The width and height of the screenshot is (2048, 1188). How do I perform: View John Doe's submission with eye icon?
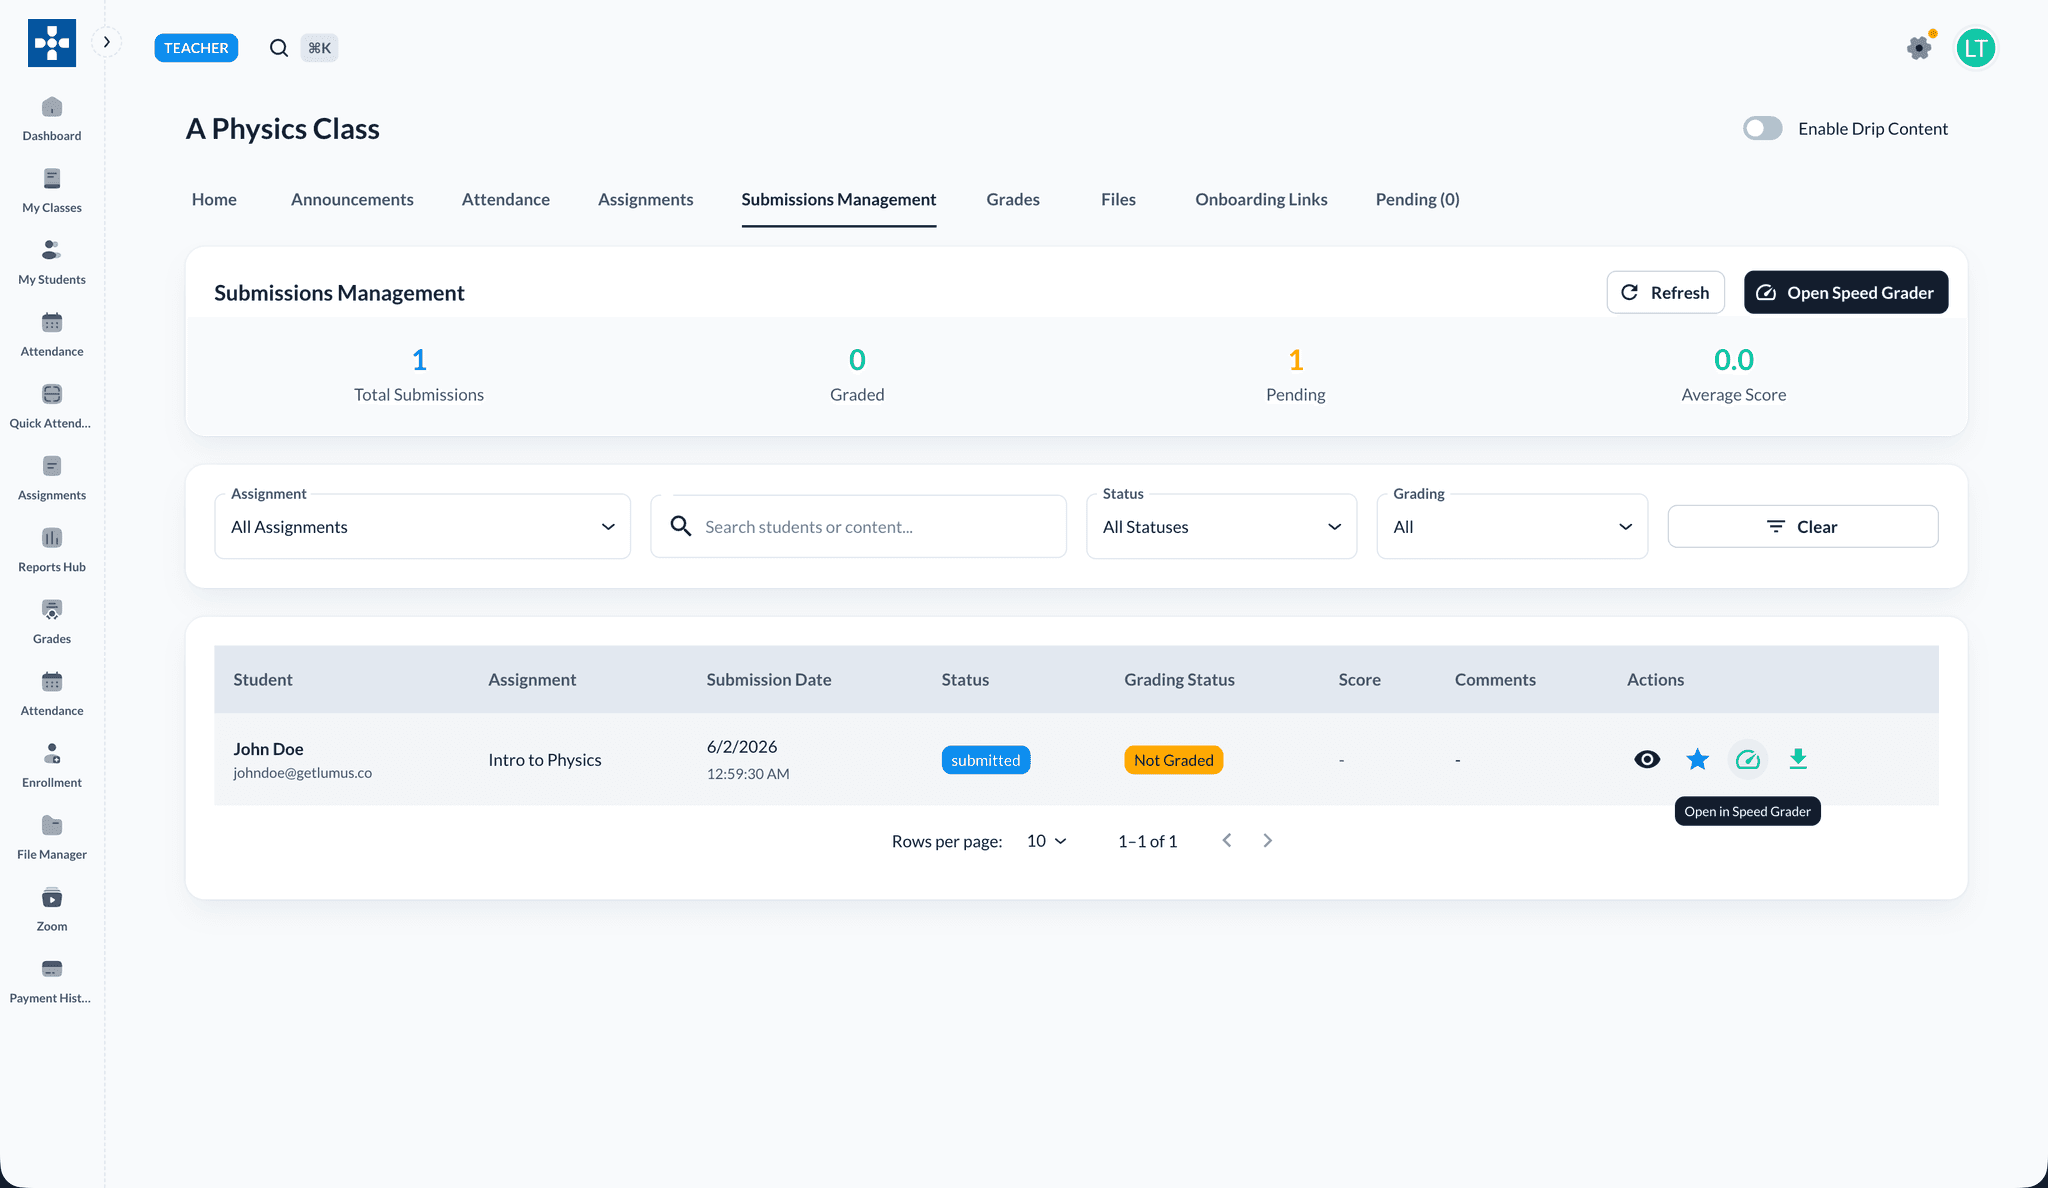click(x=1647, y=760)
